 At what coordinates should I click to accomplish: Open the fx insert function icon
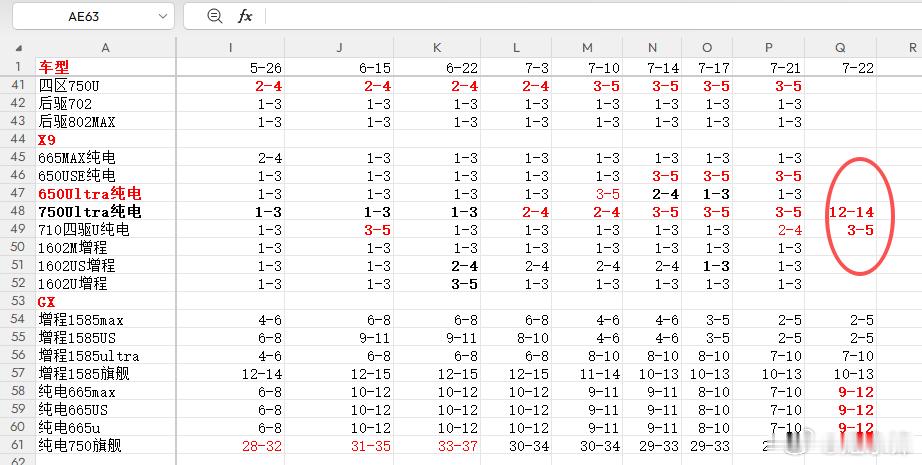tap(245, 16)
